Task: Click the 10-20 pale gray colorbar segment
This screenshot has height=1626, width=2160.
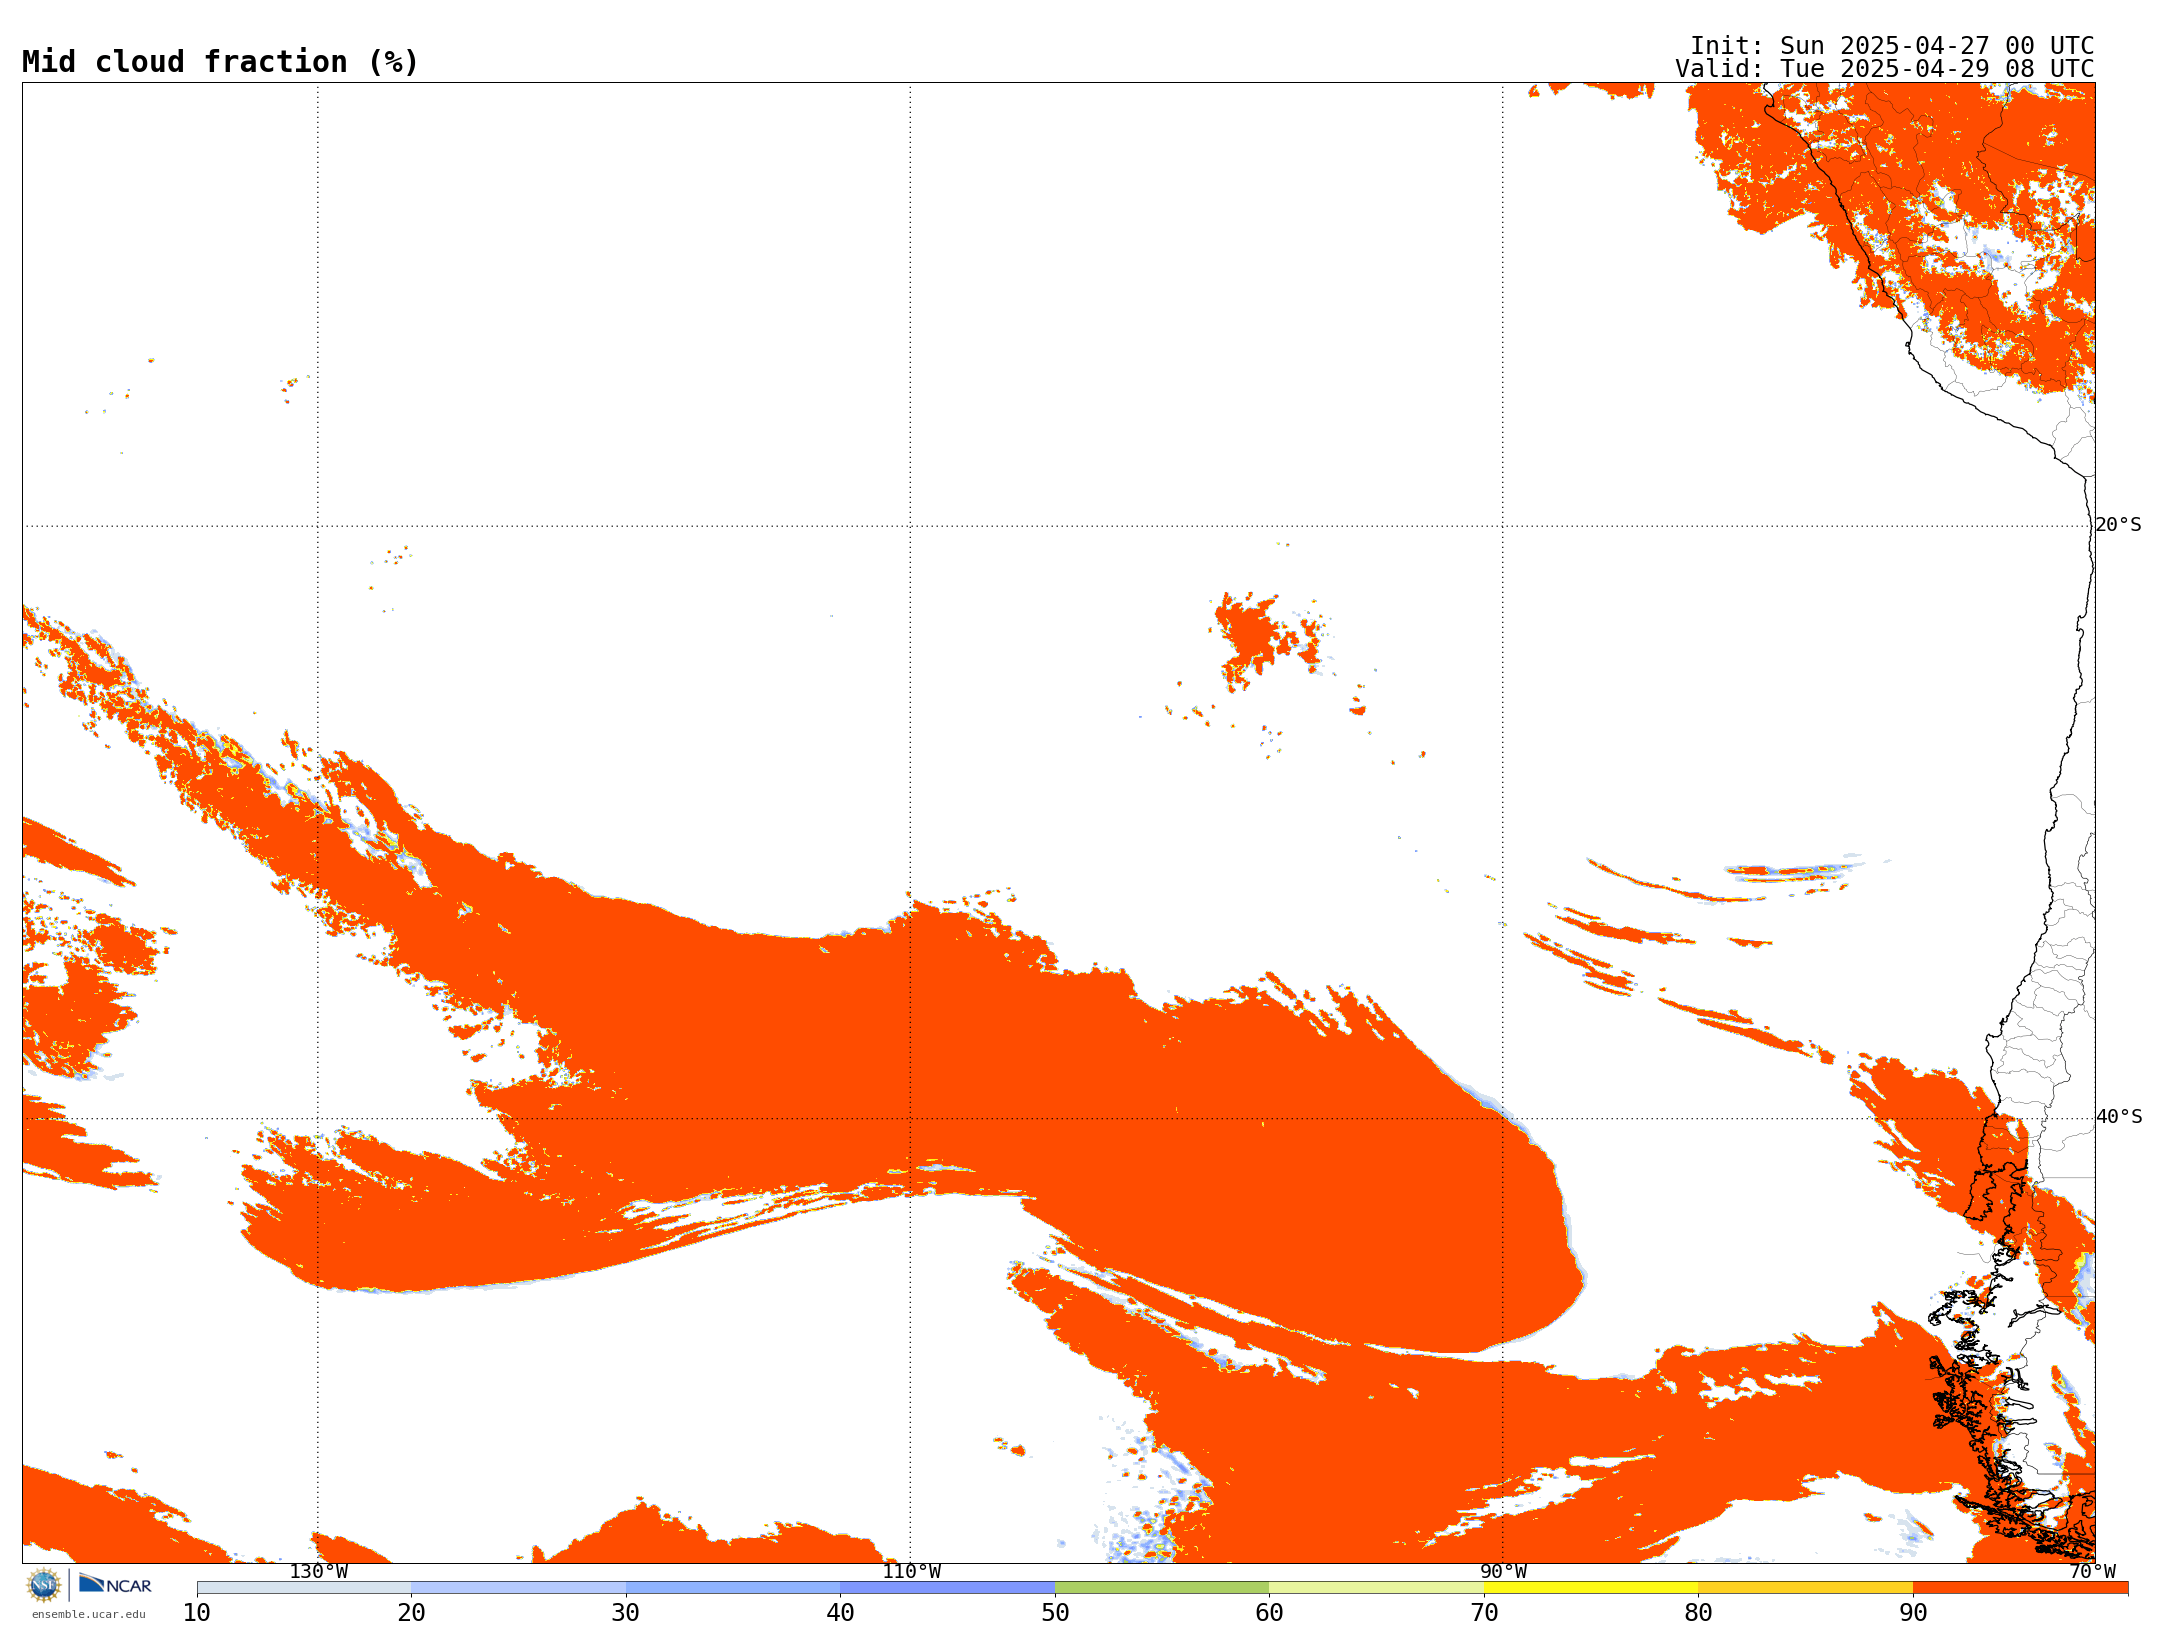Action: (x=304, y=1588)
